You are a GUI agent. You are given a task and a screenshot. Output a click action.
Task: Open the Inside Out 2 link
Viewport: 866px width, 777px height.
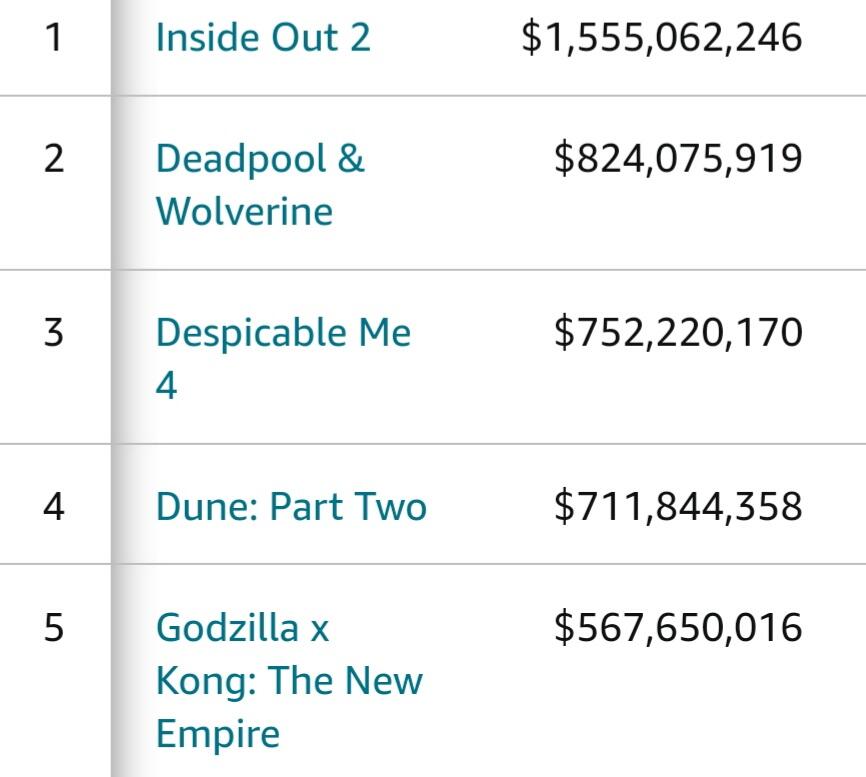[263, 38]
